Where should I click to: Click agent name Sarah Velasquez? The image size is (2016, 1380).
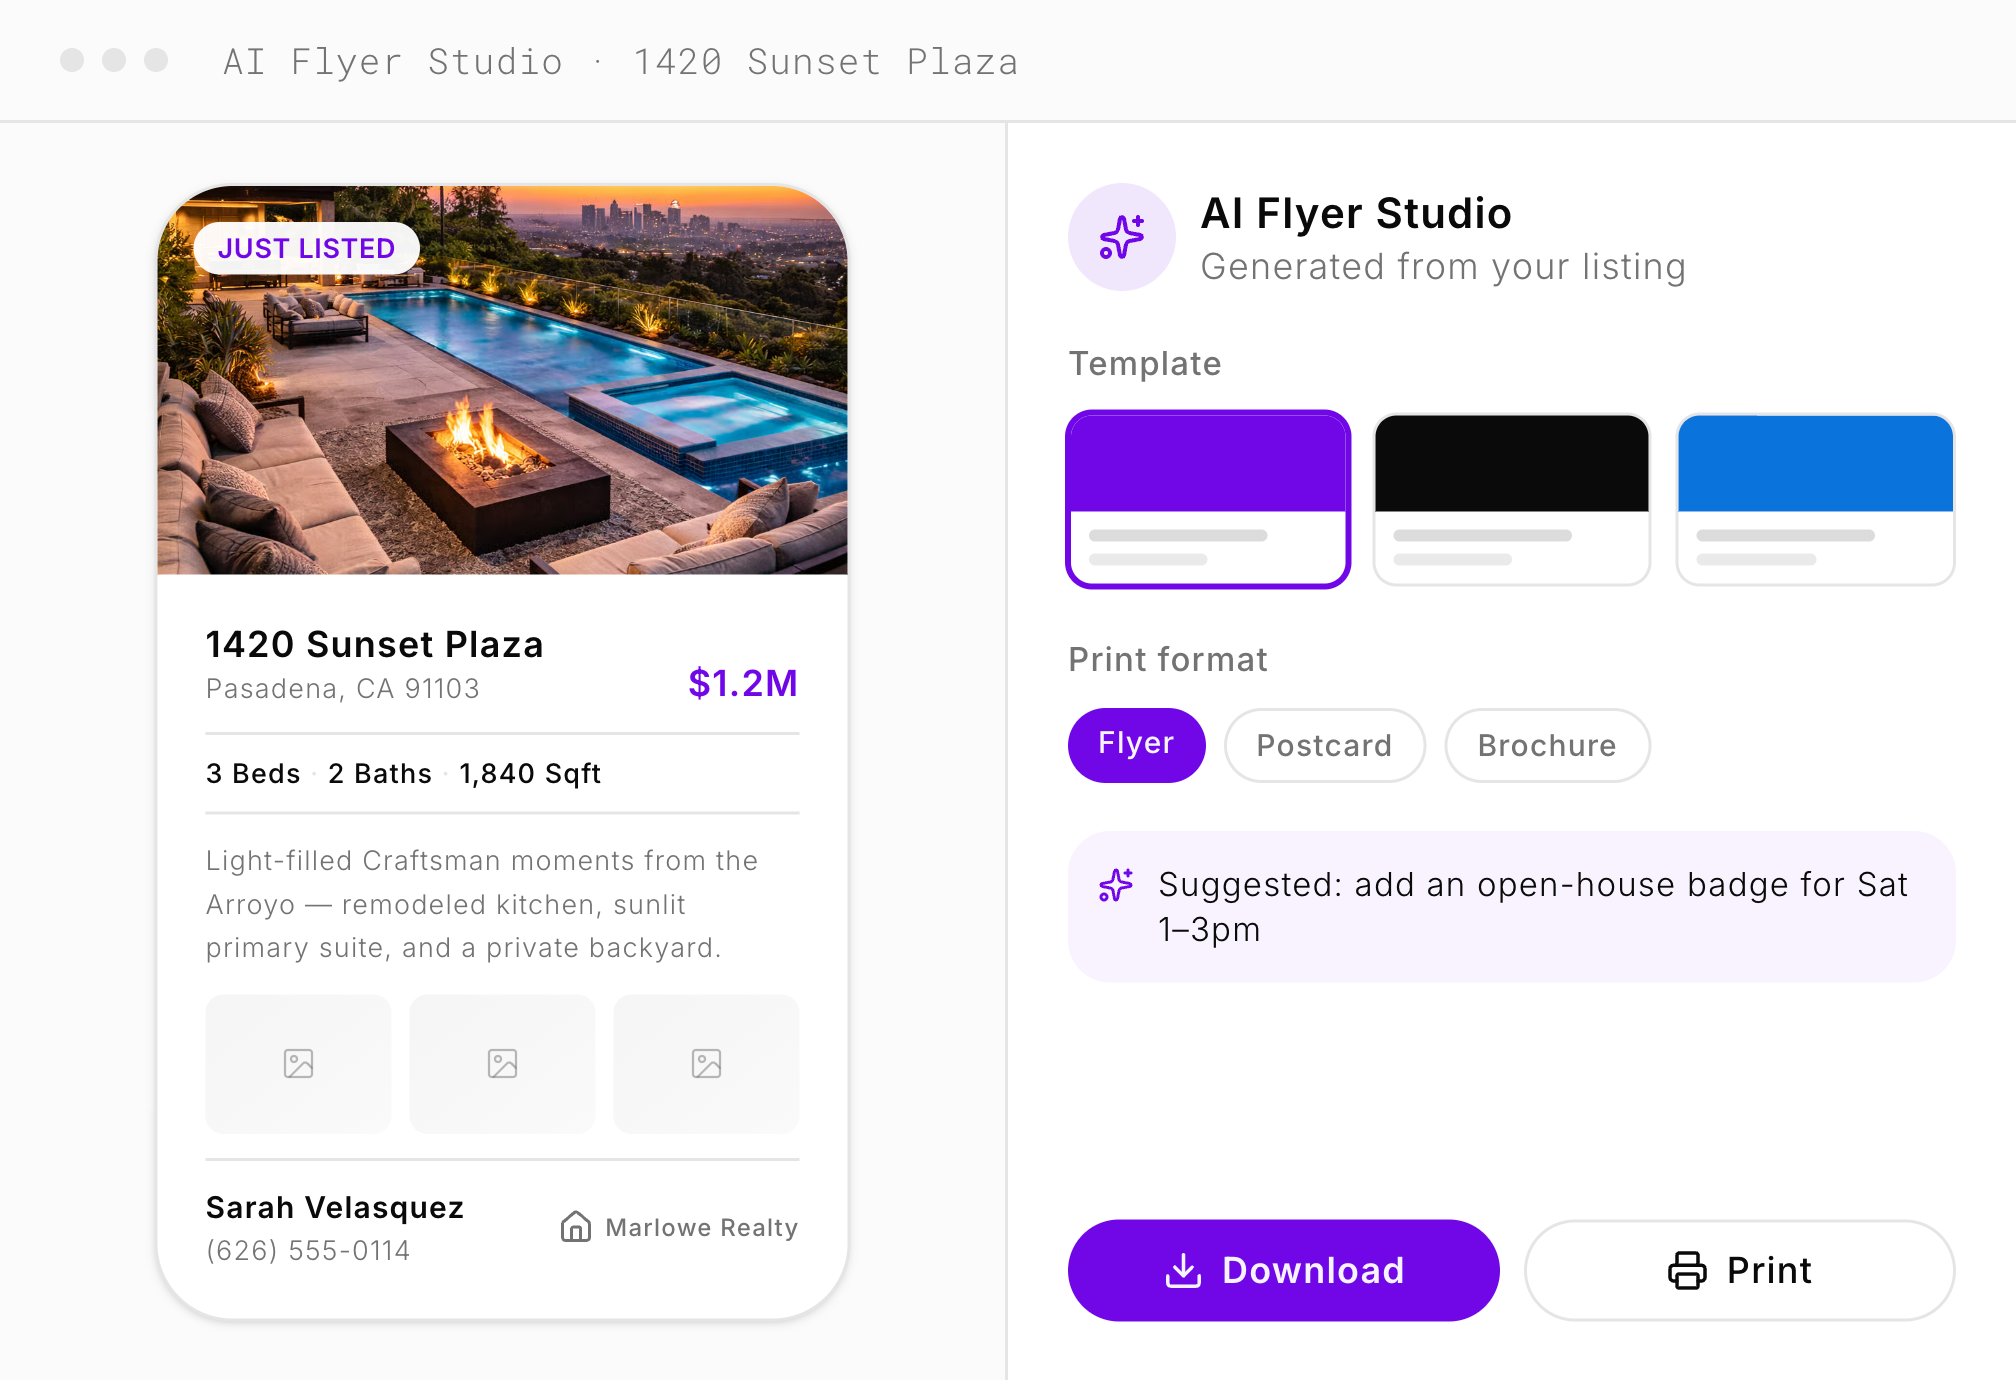pyautogui.click(x=335, y=1208)
